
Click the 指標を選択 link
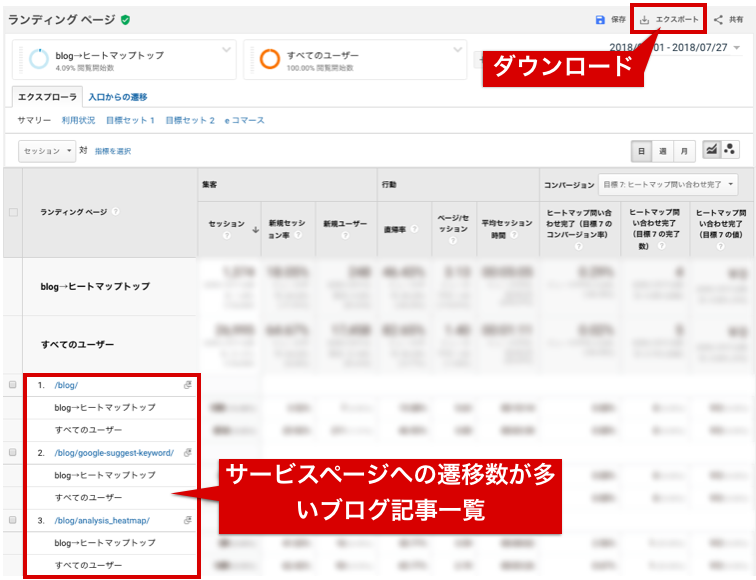pyautogui.click(x=113, y=151)
